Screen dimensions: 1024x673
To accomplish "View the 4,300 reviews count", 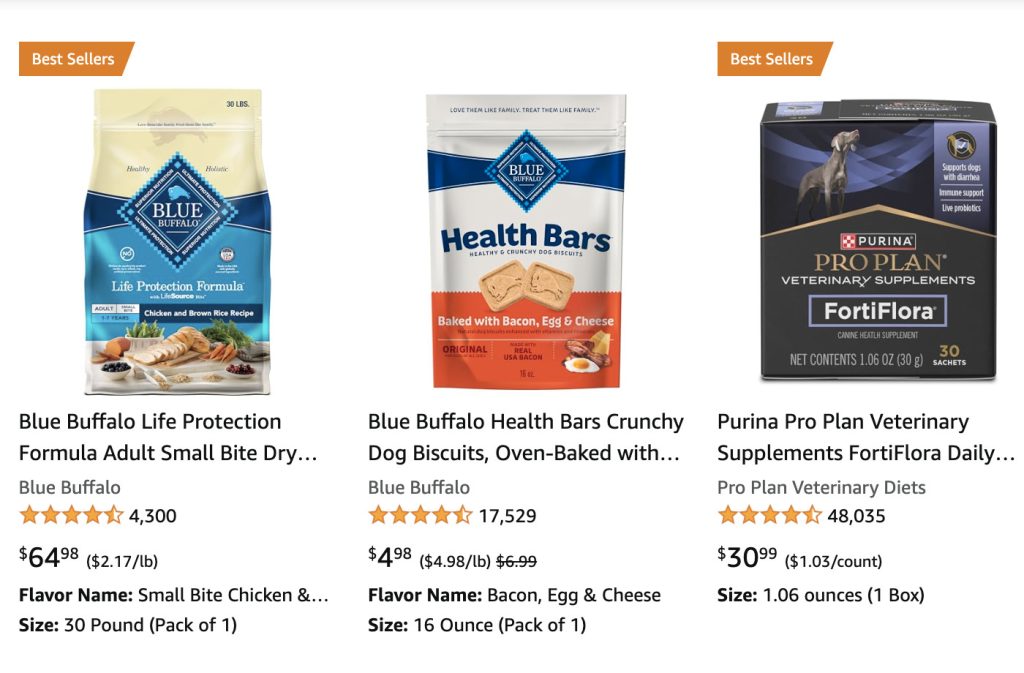I will point(153,516).
